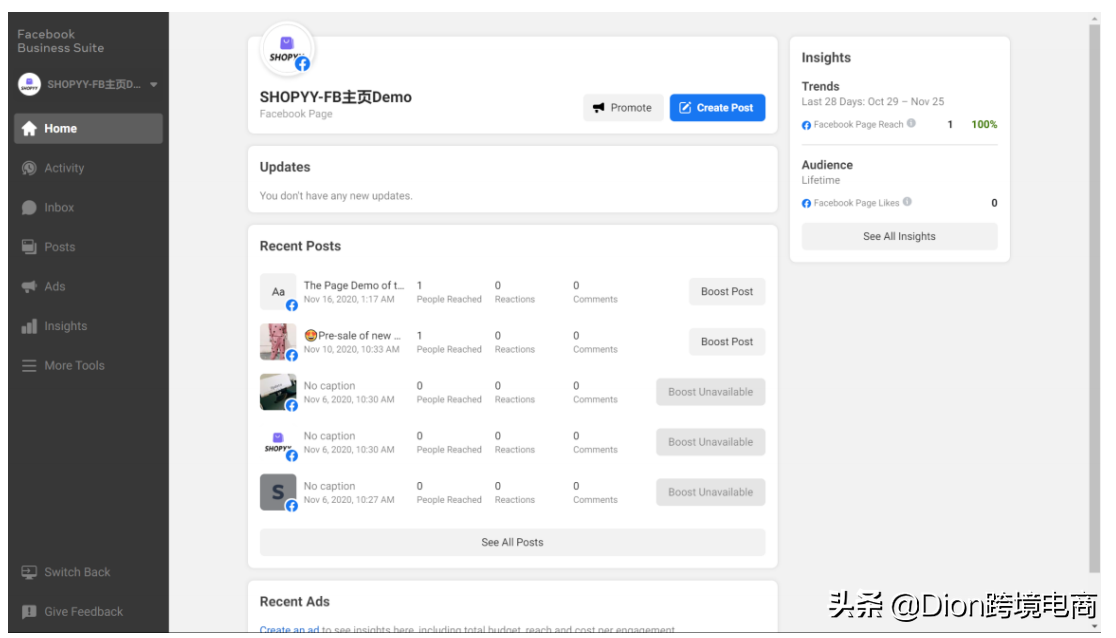Click the Insights bar chart icon

[29, 326]
